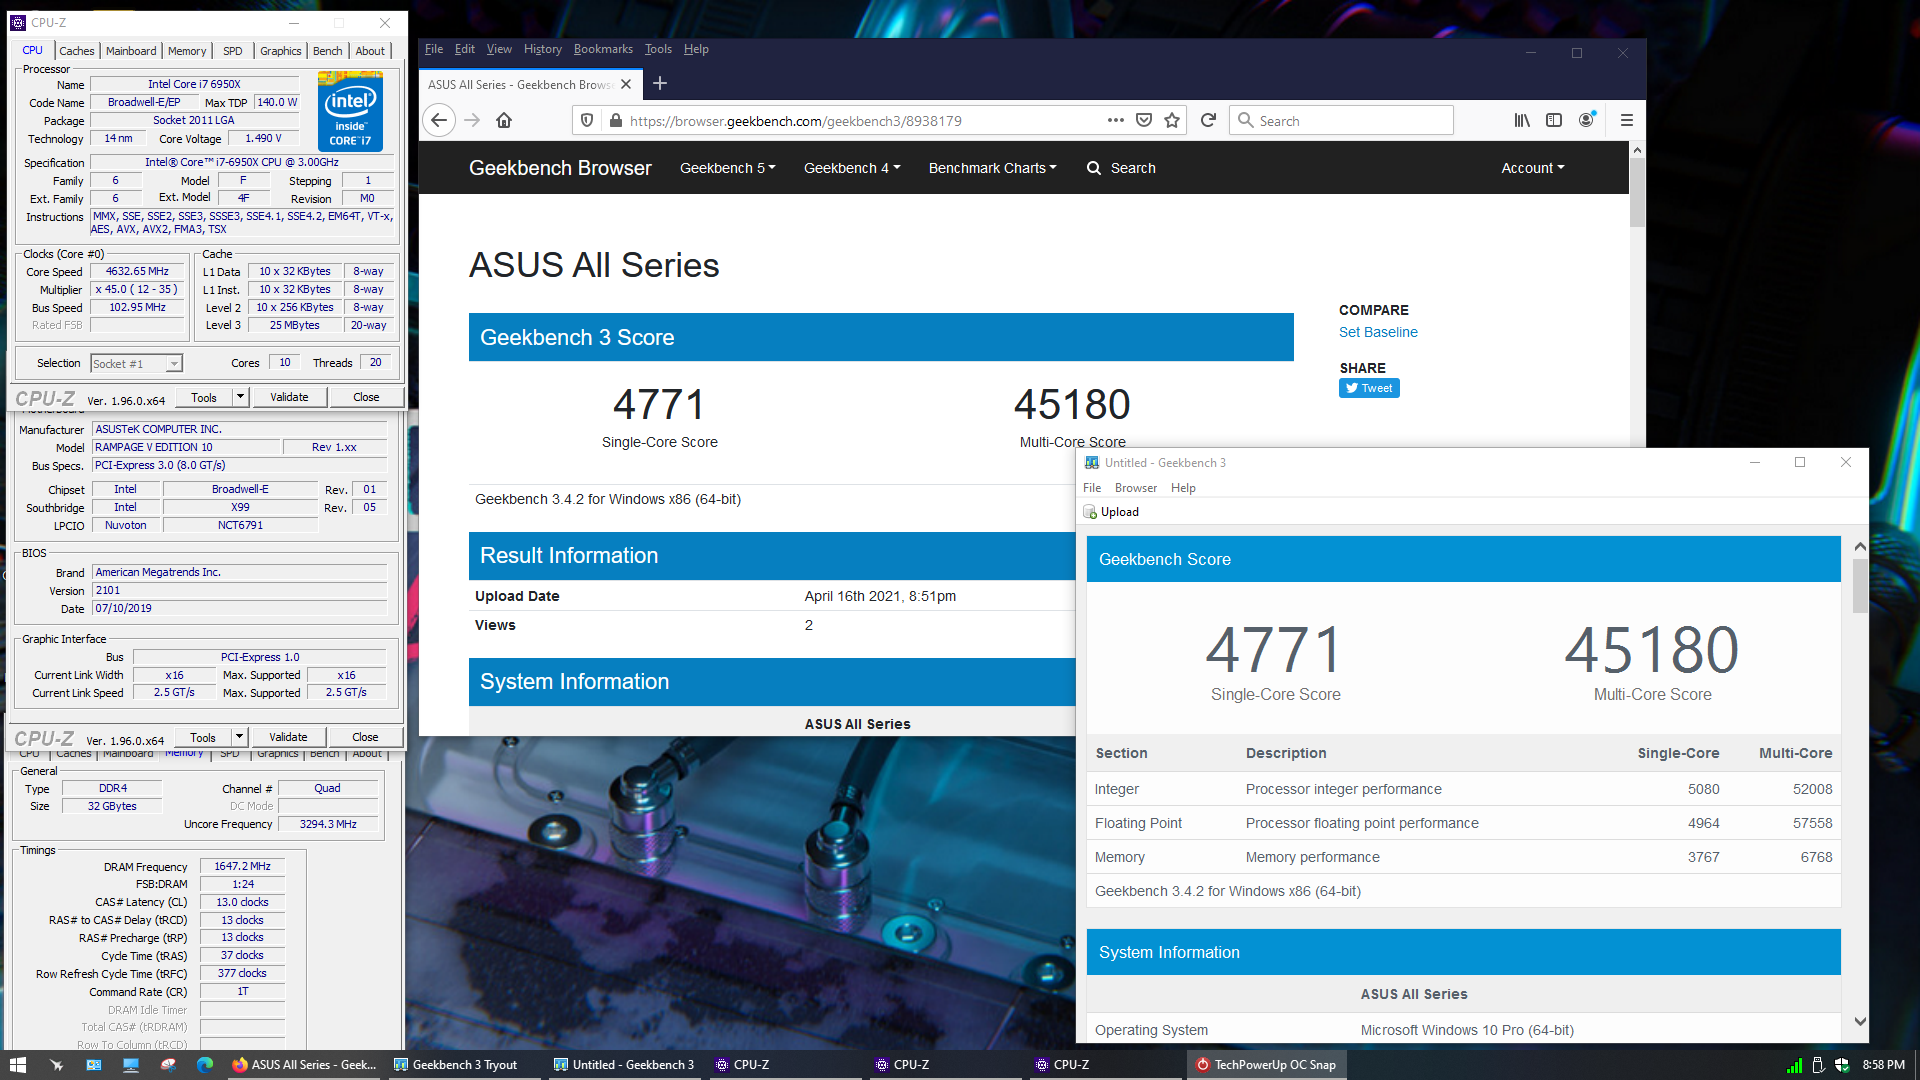Open Geekbench 3 Tryout taskbar item
1920x1080 pixels.
tap(465, 1065)
